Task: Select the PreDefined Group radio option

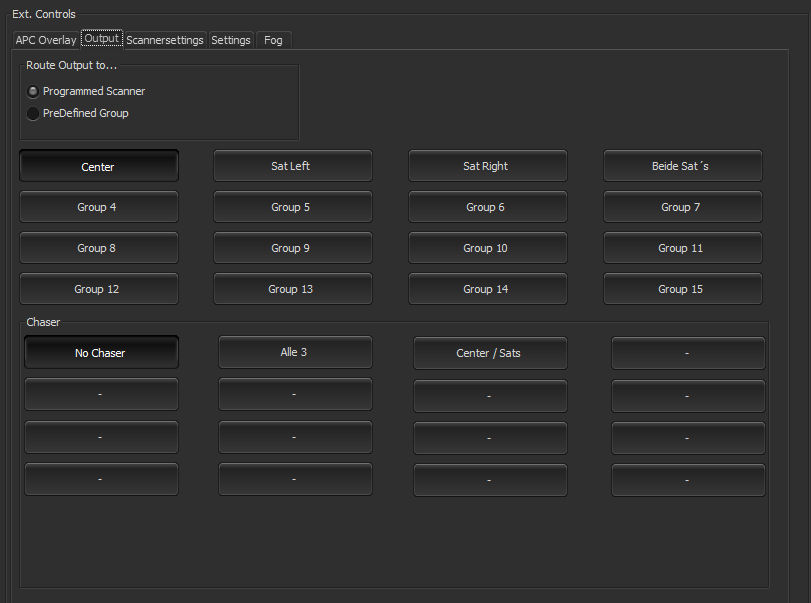Action: 34,113
